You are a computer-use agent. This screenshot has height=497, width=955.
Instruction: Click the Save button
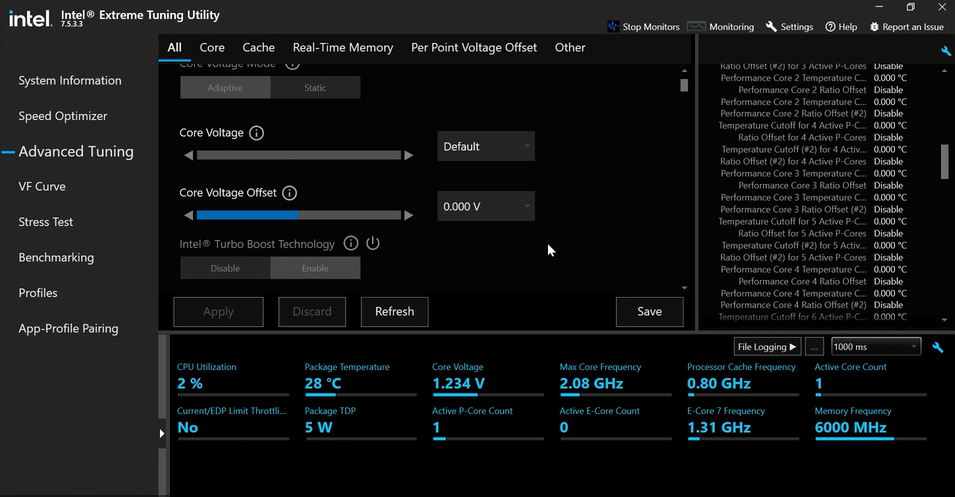pyautogui.click(x=649, y=312)
